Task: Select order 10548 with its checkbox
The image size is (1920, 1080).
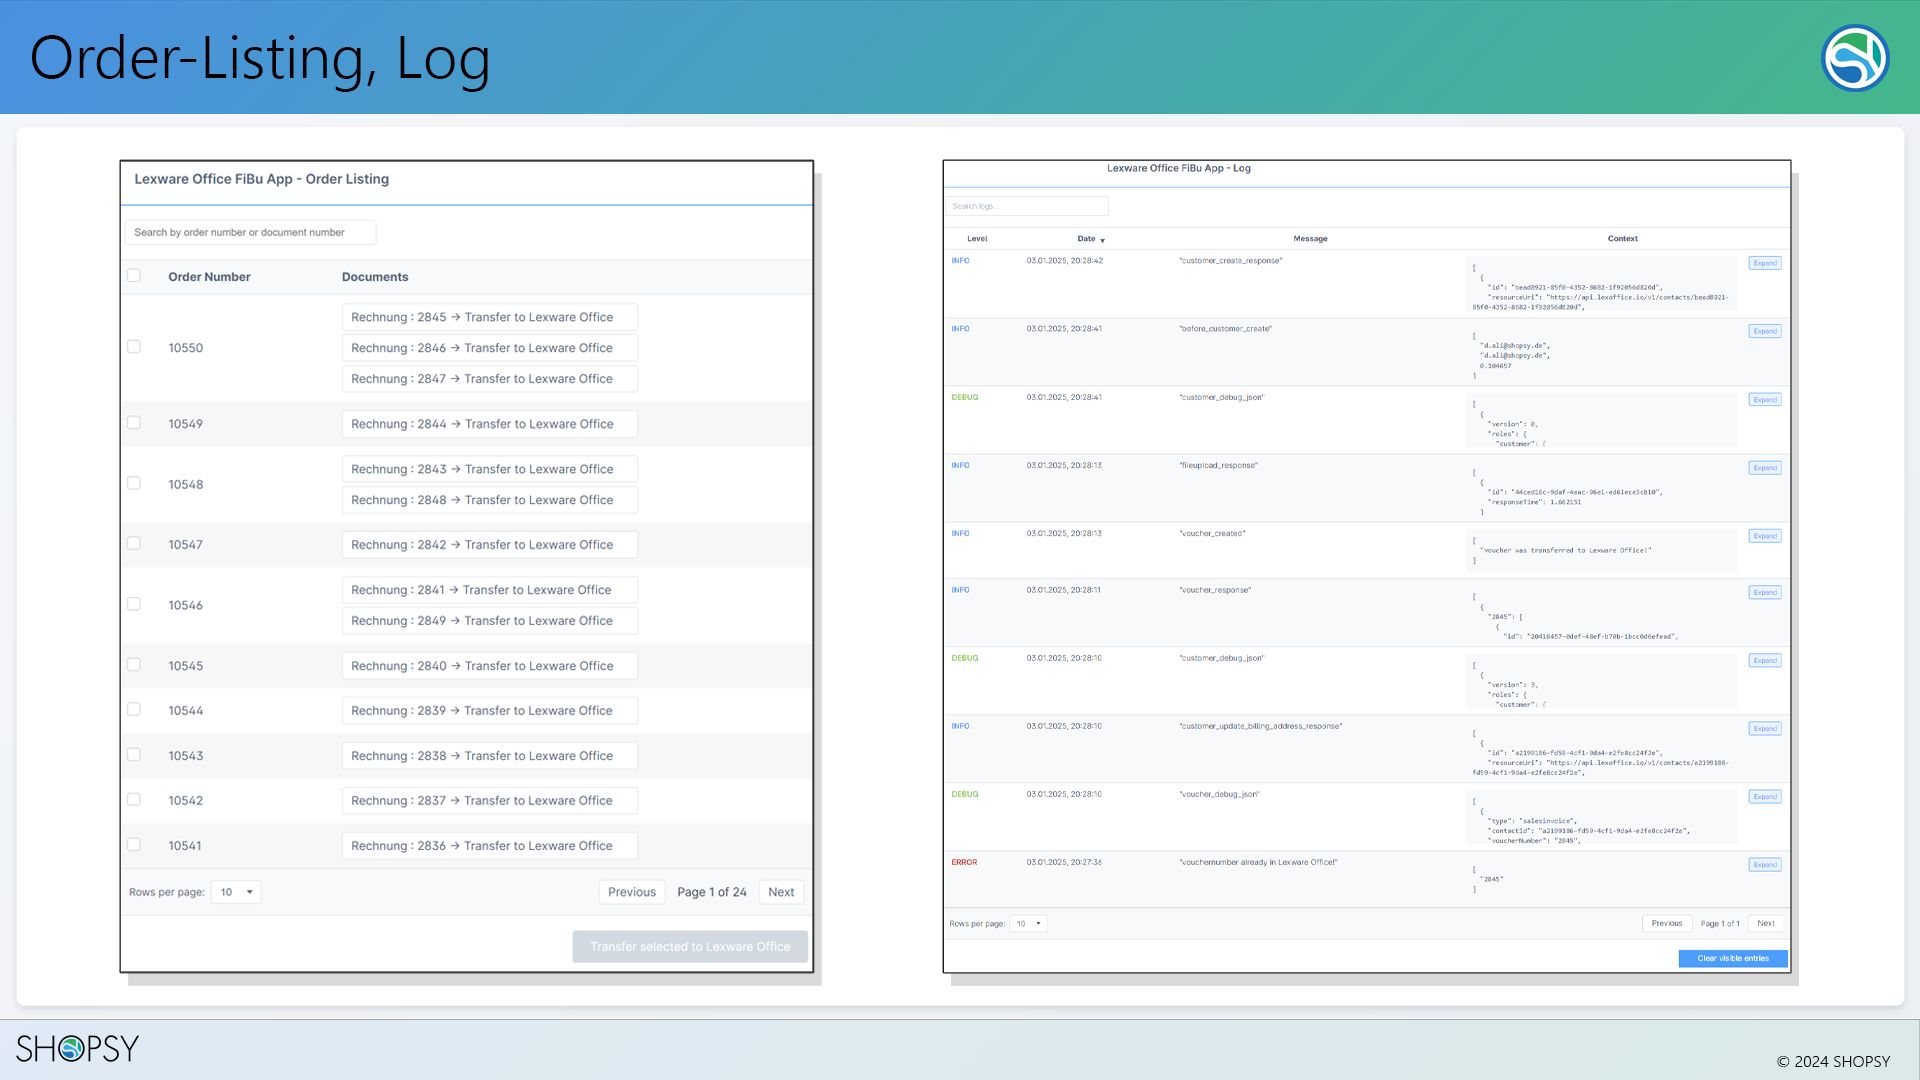Action: point(134,483)
